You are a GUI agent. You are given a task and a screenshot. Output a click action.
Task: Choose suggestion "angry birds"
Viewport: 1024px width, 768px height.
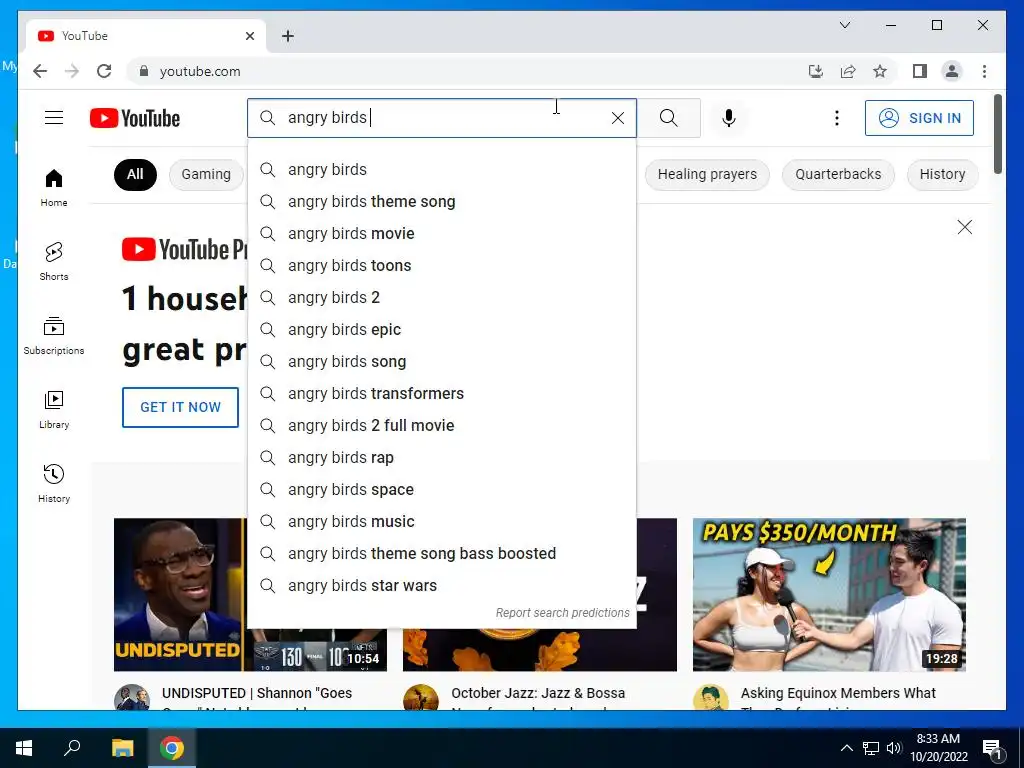click(442, 170)
